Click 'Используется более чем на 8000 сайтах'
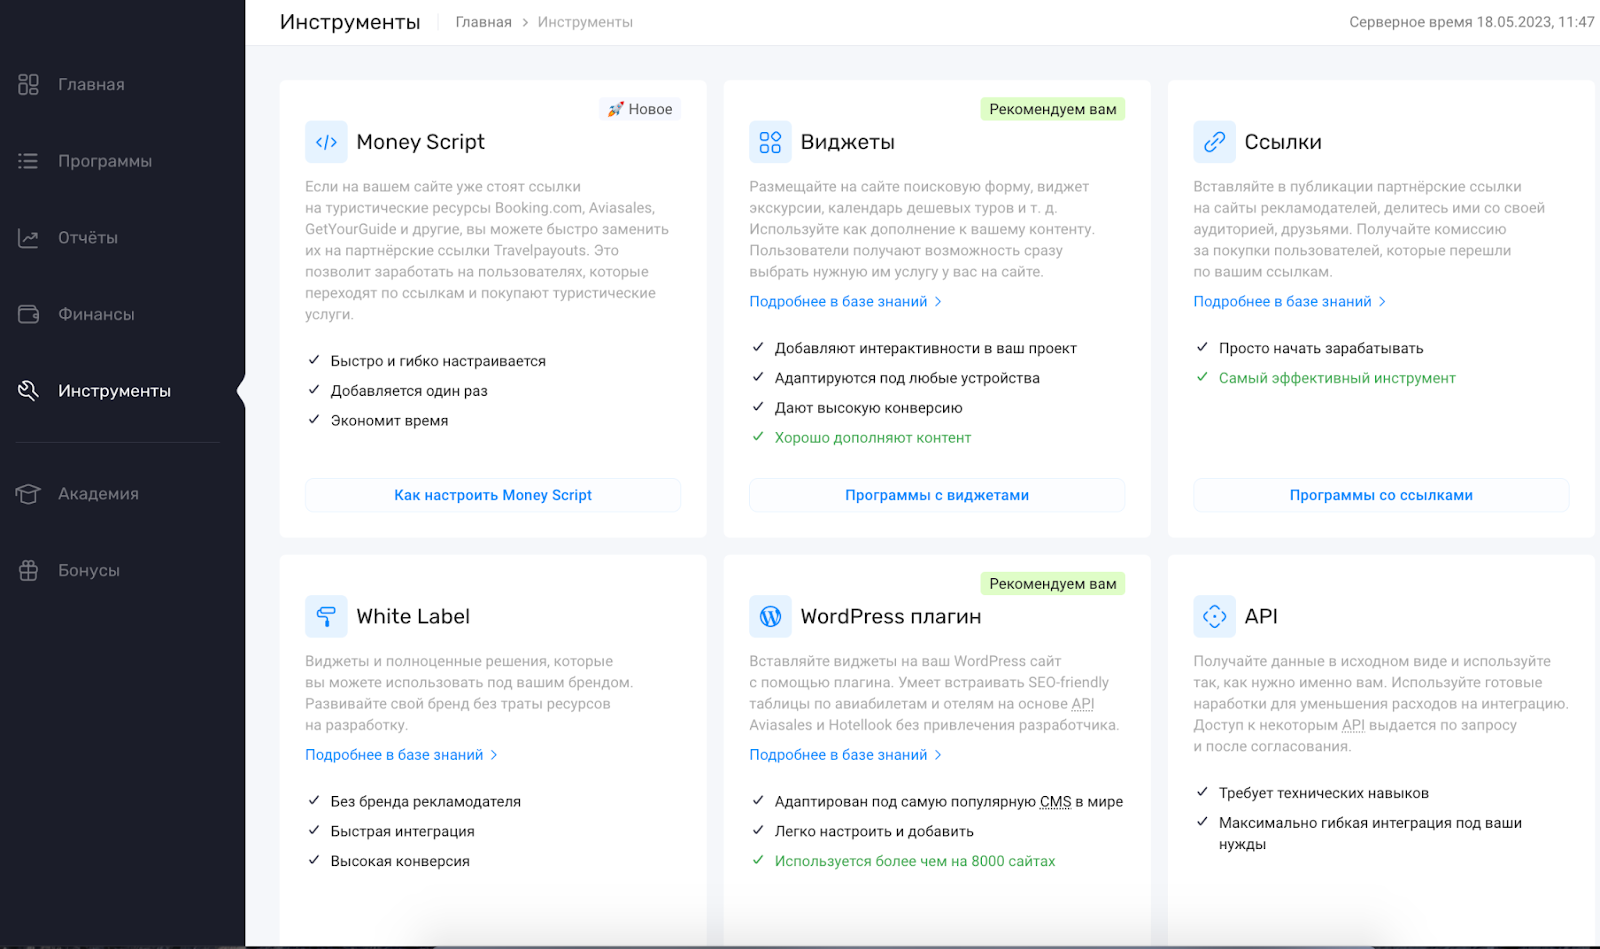This screenshot has width=1600, height=949. [x=914, y=861]
